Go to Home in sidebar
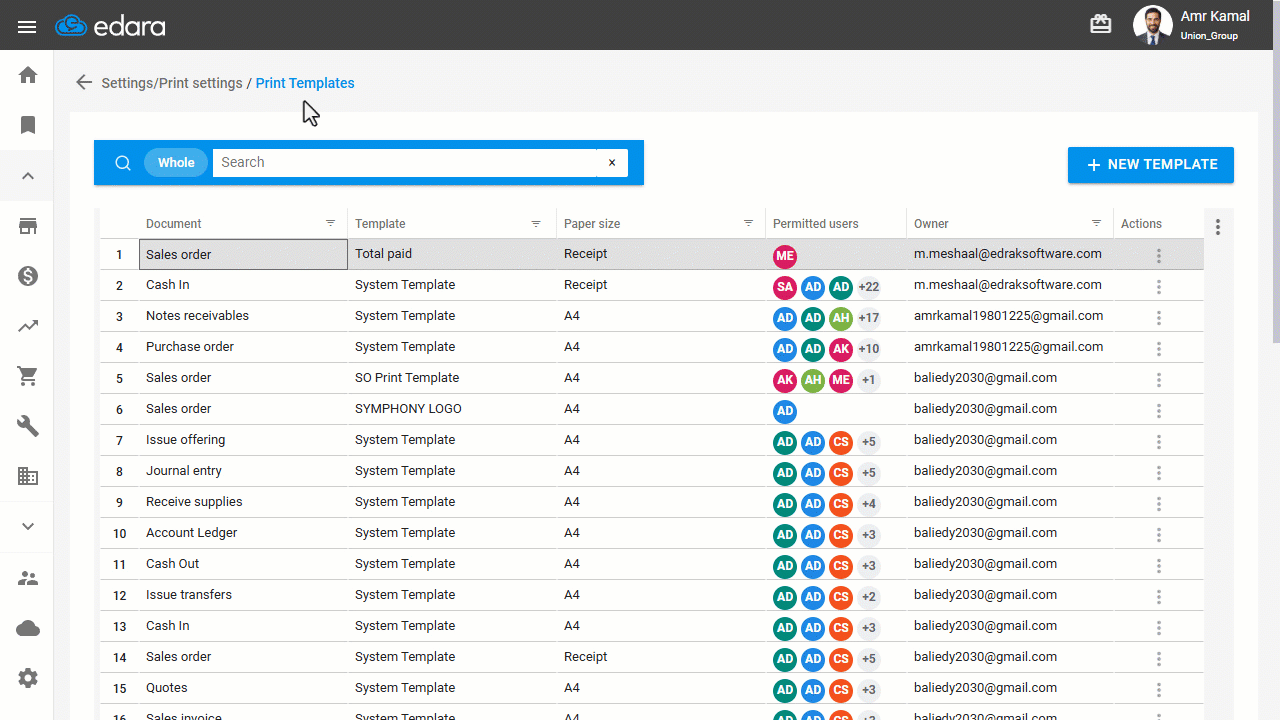 tap(28, 75)
